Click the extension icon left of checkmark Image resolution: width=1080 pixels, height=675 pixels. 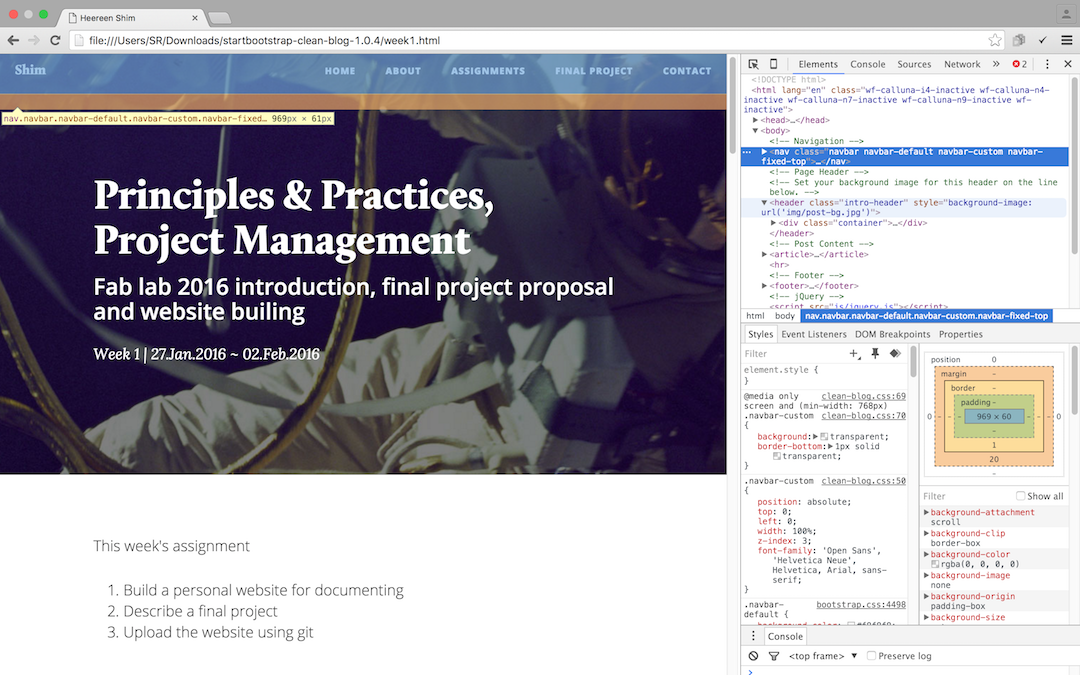(x=1019, y=40)
